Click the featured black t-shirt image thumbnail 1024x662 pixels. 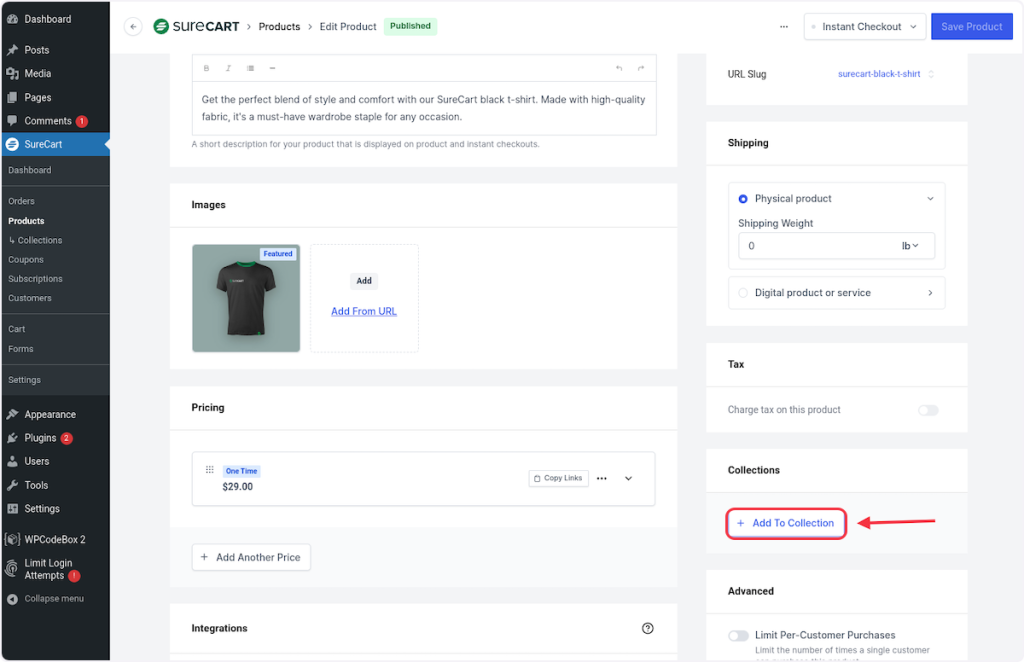[246, 298]
